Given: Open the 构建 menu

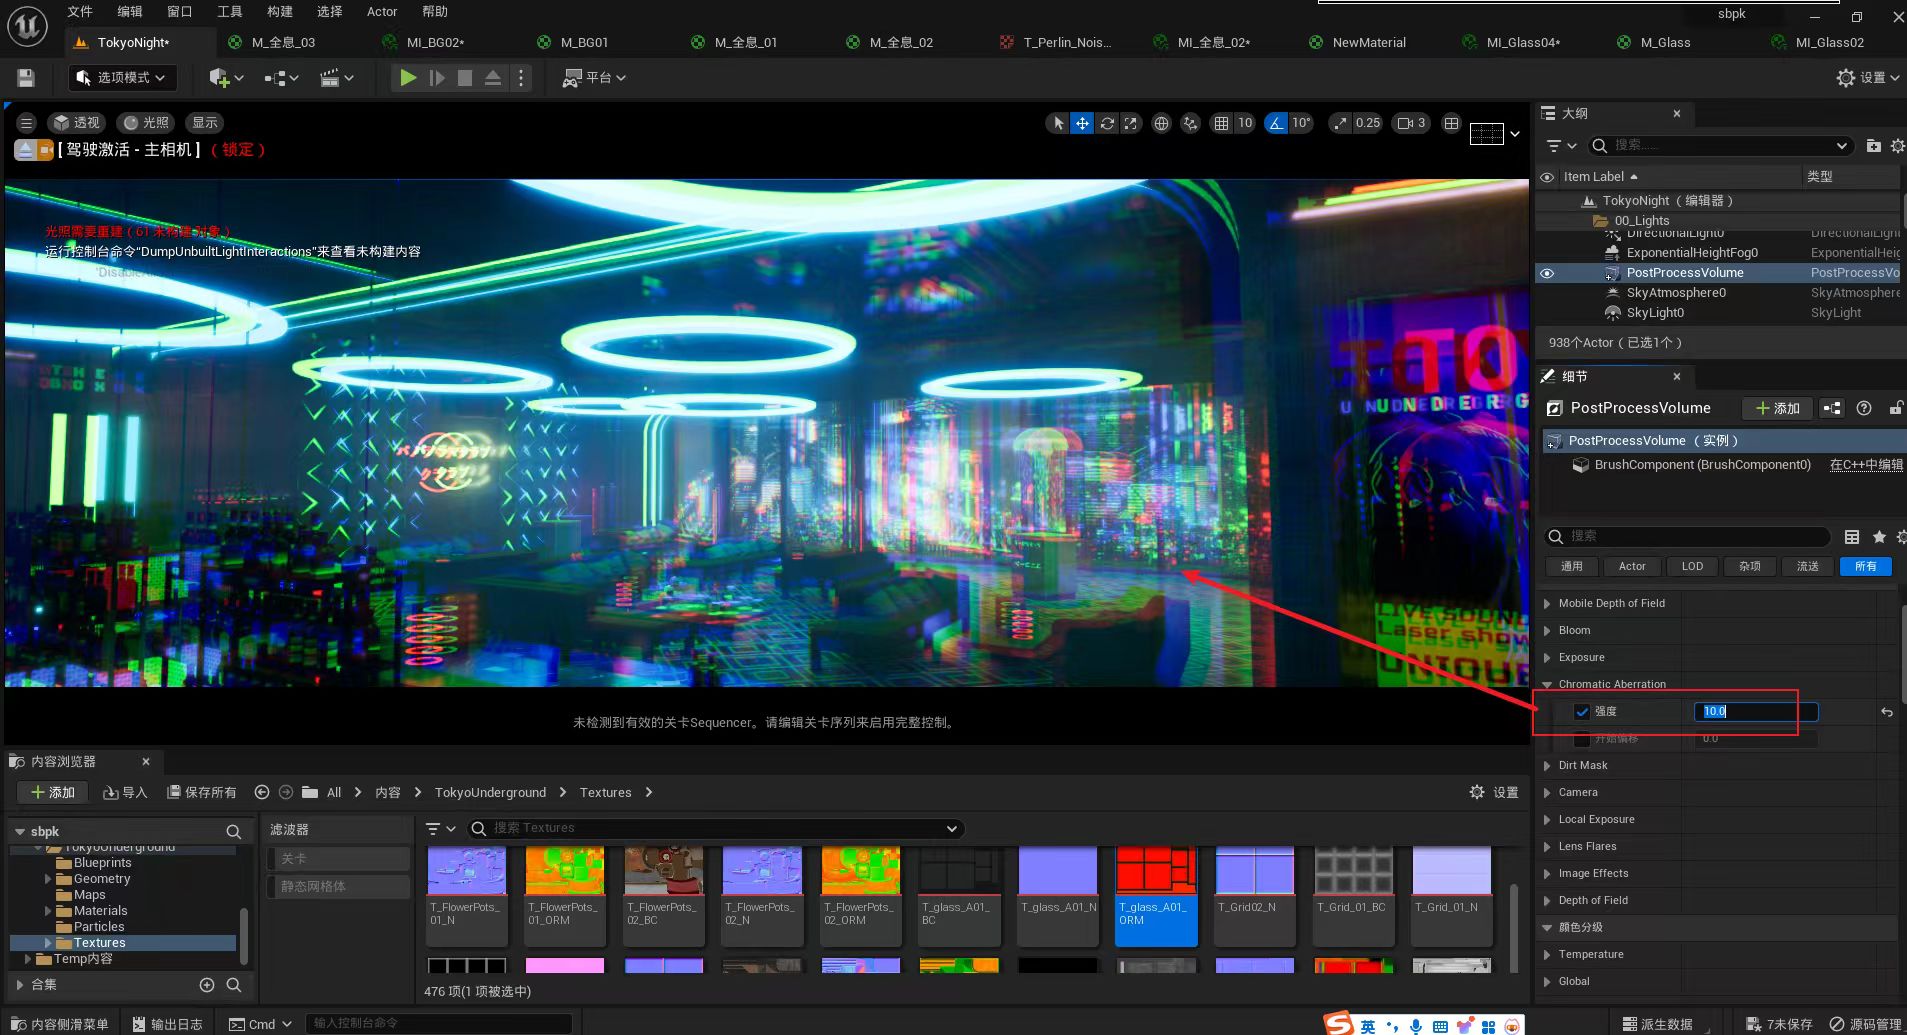Looking at the screenshot, I should click(280, 12).
